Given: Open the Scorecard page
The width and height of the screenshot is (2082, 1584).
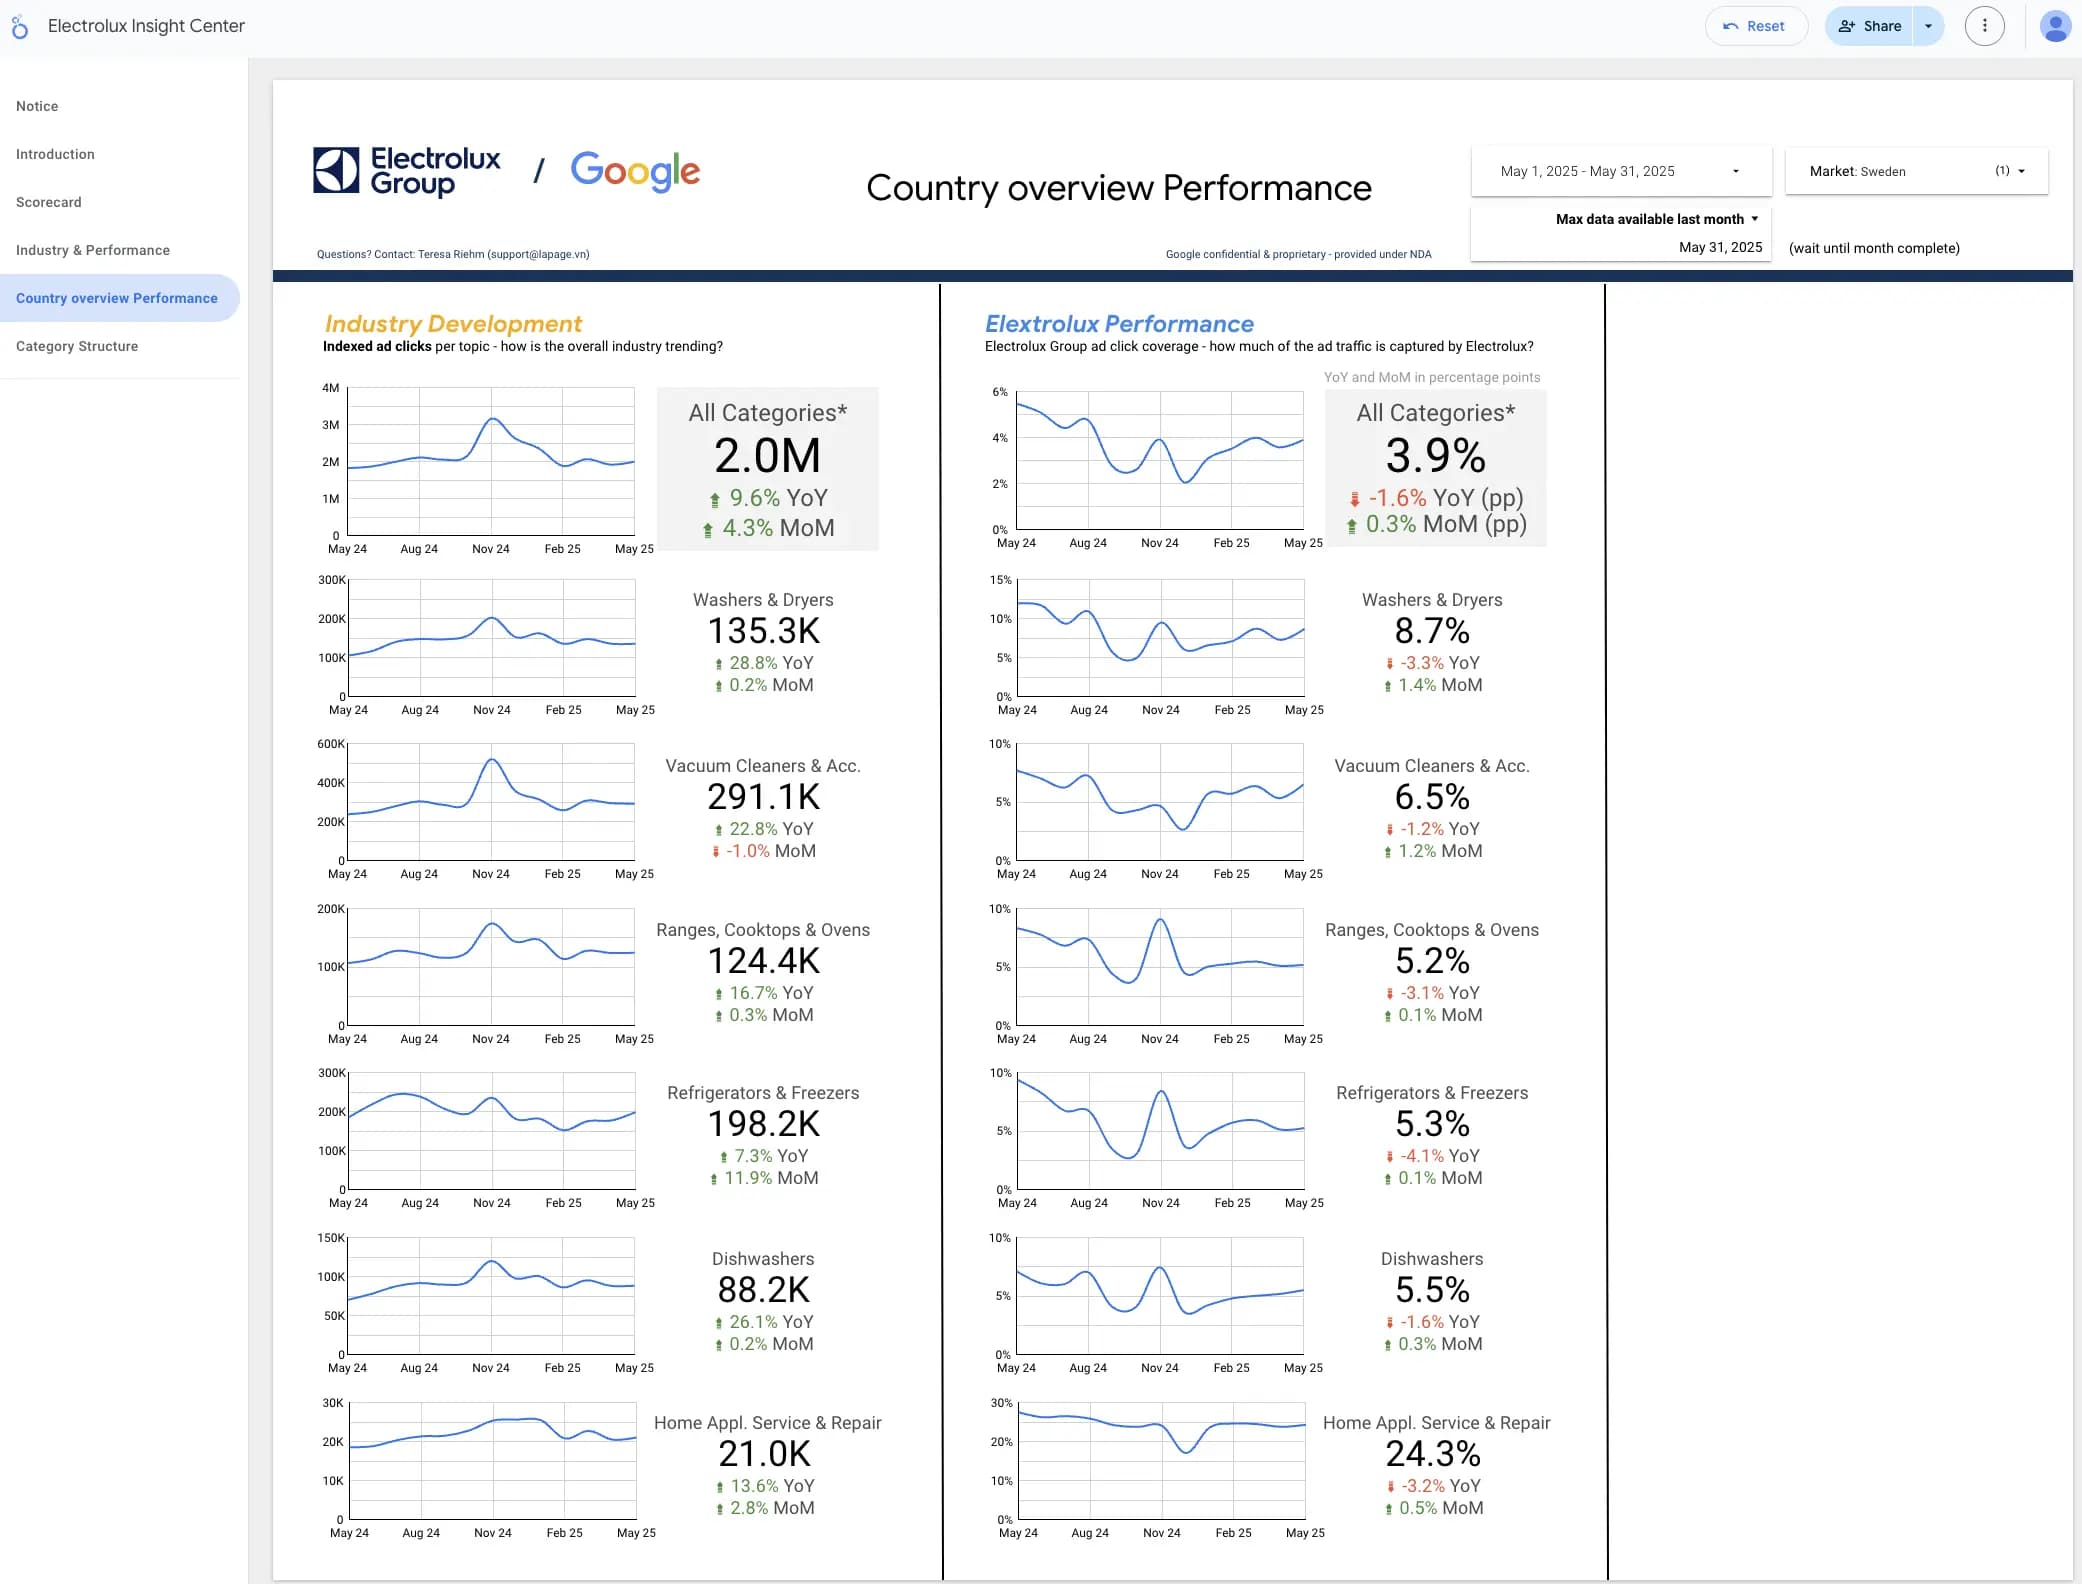Looking at the screenshot, I should point(48,202).
